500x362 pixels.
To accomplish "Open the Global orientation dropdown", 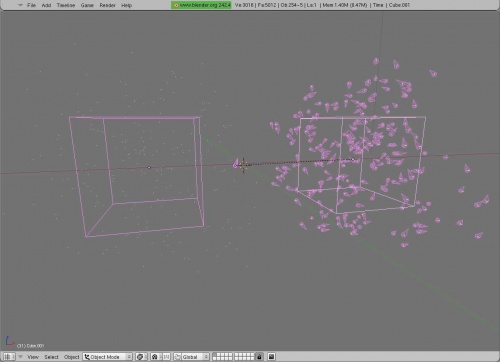I will pos(195,357).
